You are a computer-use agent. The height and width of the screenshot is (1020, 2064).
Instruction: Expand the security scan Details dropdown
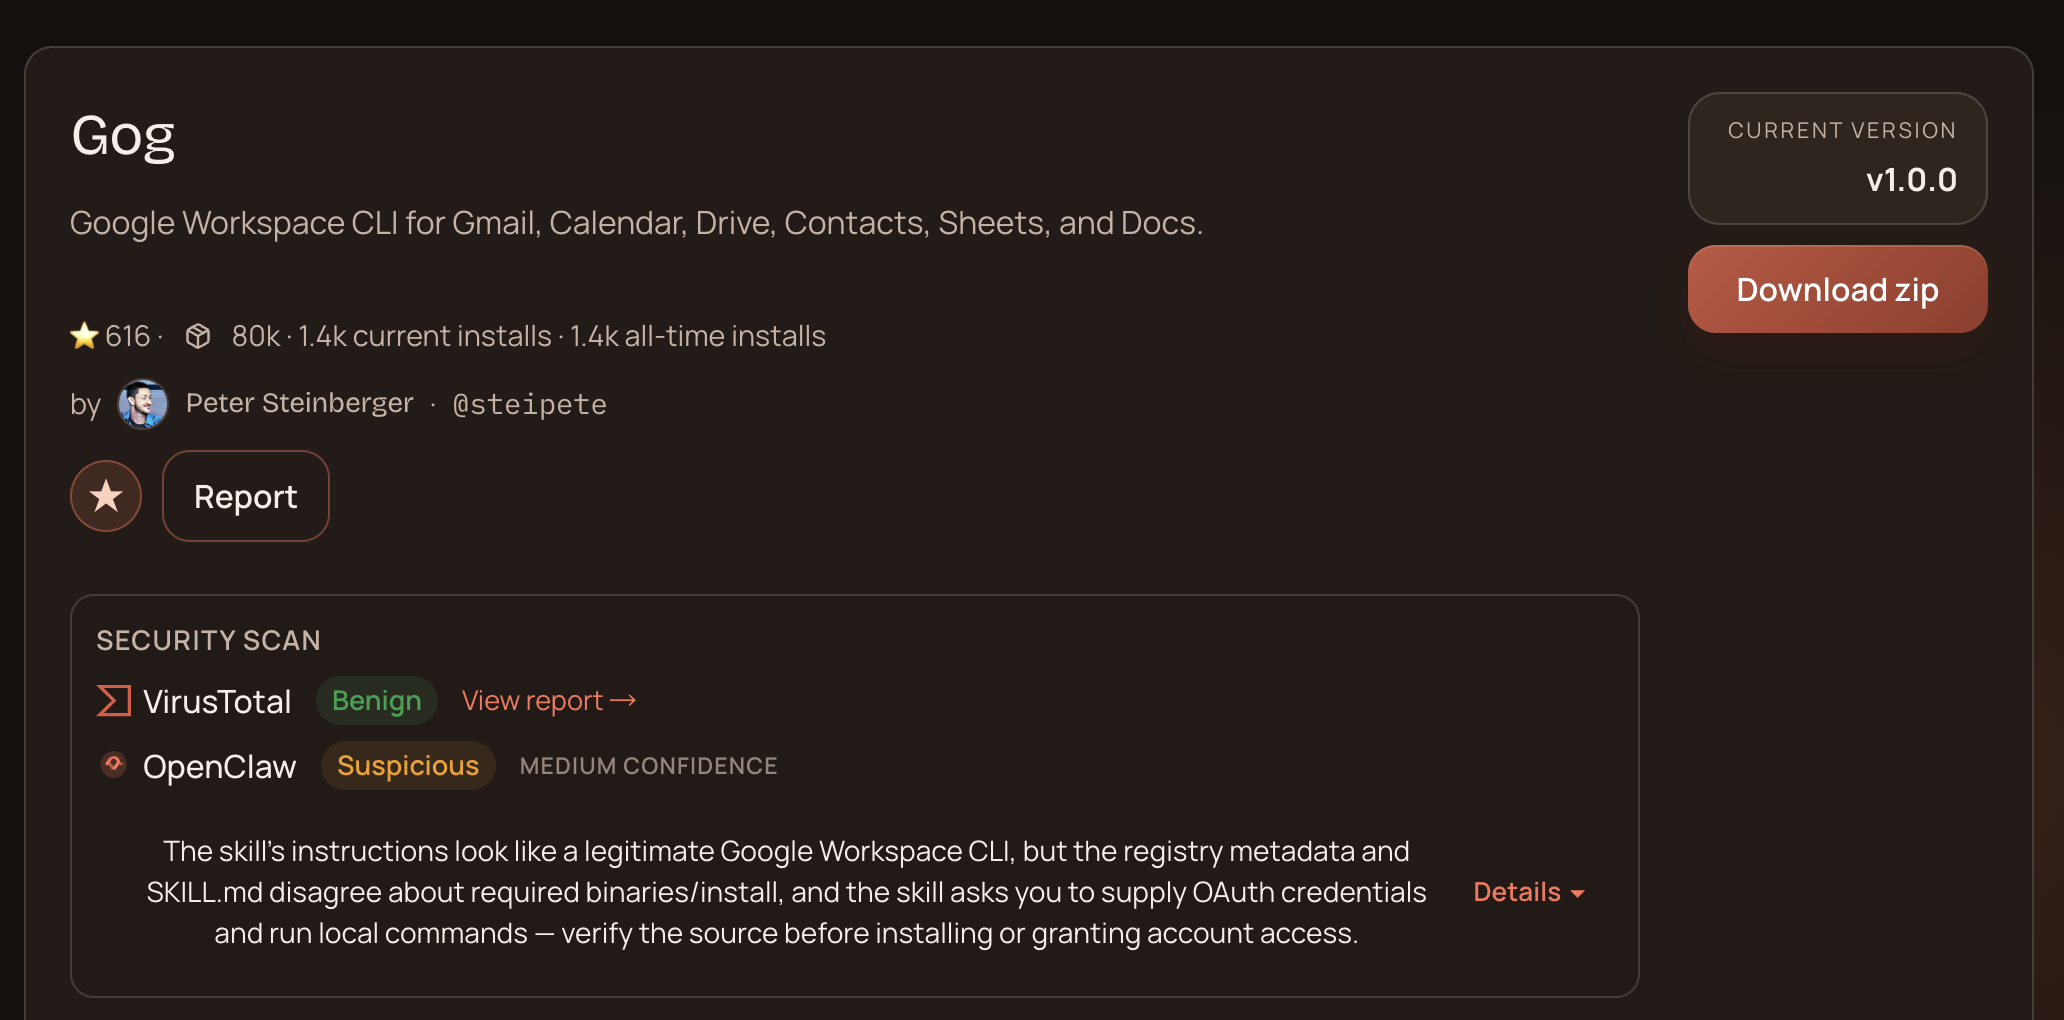tap(1517, 892)
